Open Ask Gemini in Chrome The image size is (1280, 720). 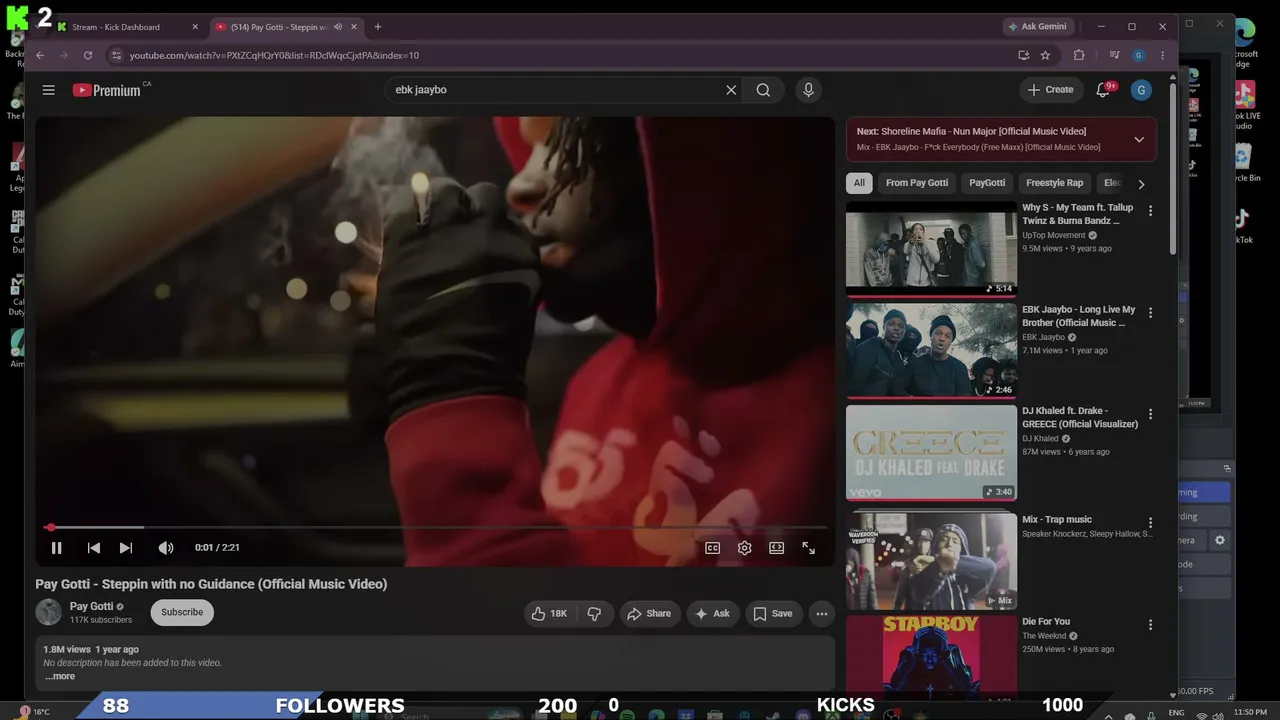[1037, 26]
